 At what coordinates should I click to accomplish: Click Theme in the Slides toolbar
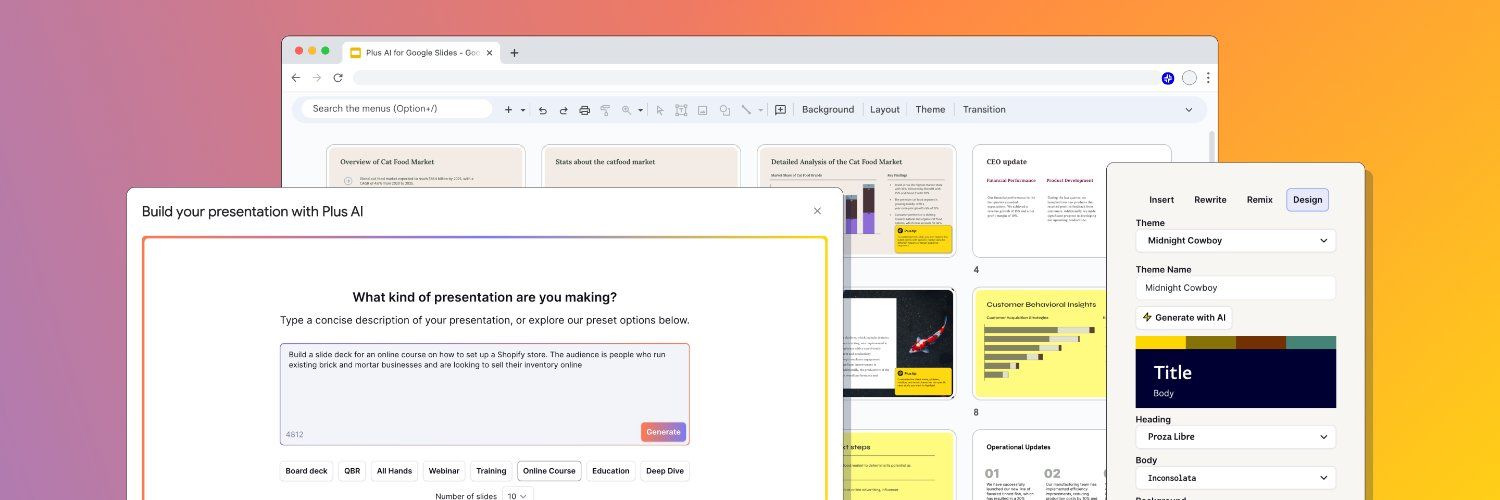[x=930, y=110]
